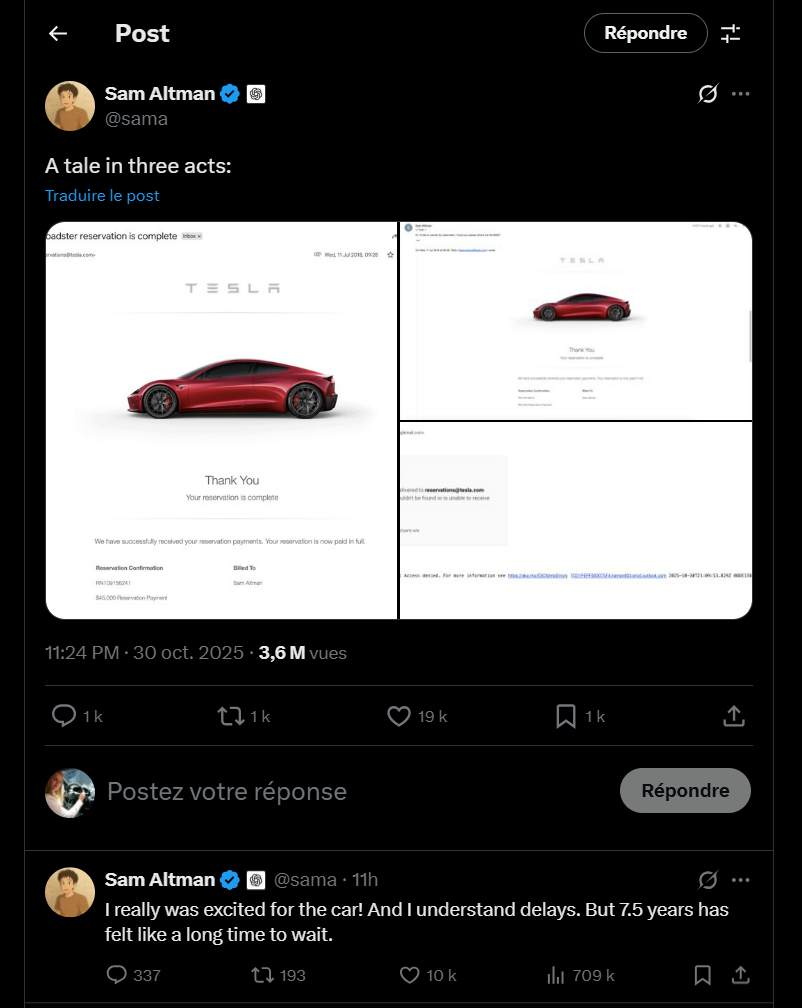Click the back arrow to exit the post
Viewport: 802px width, 1008px height.
57,33
